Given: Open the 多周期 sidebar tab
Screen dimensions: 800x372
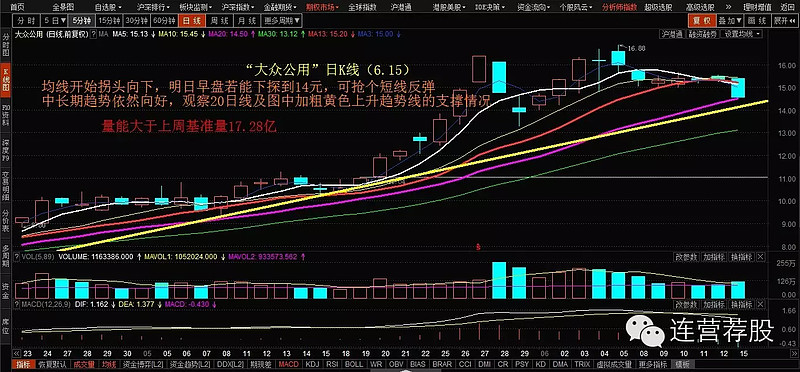Looking at the screenshot, I should pos(6,255).
